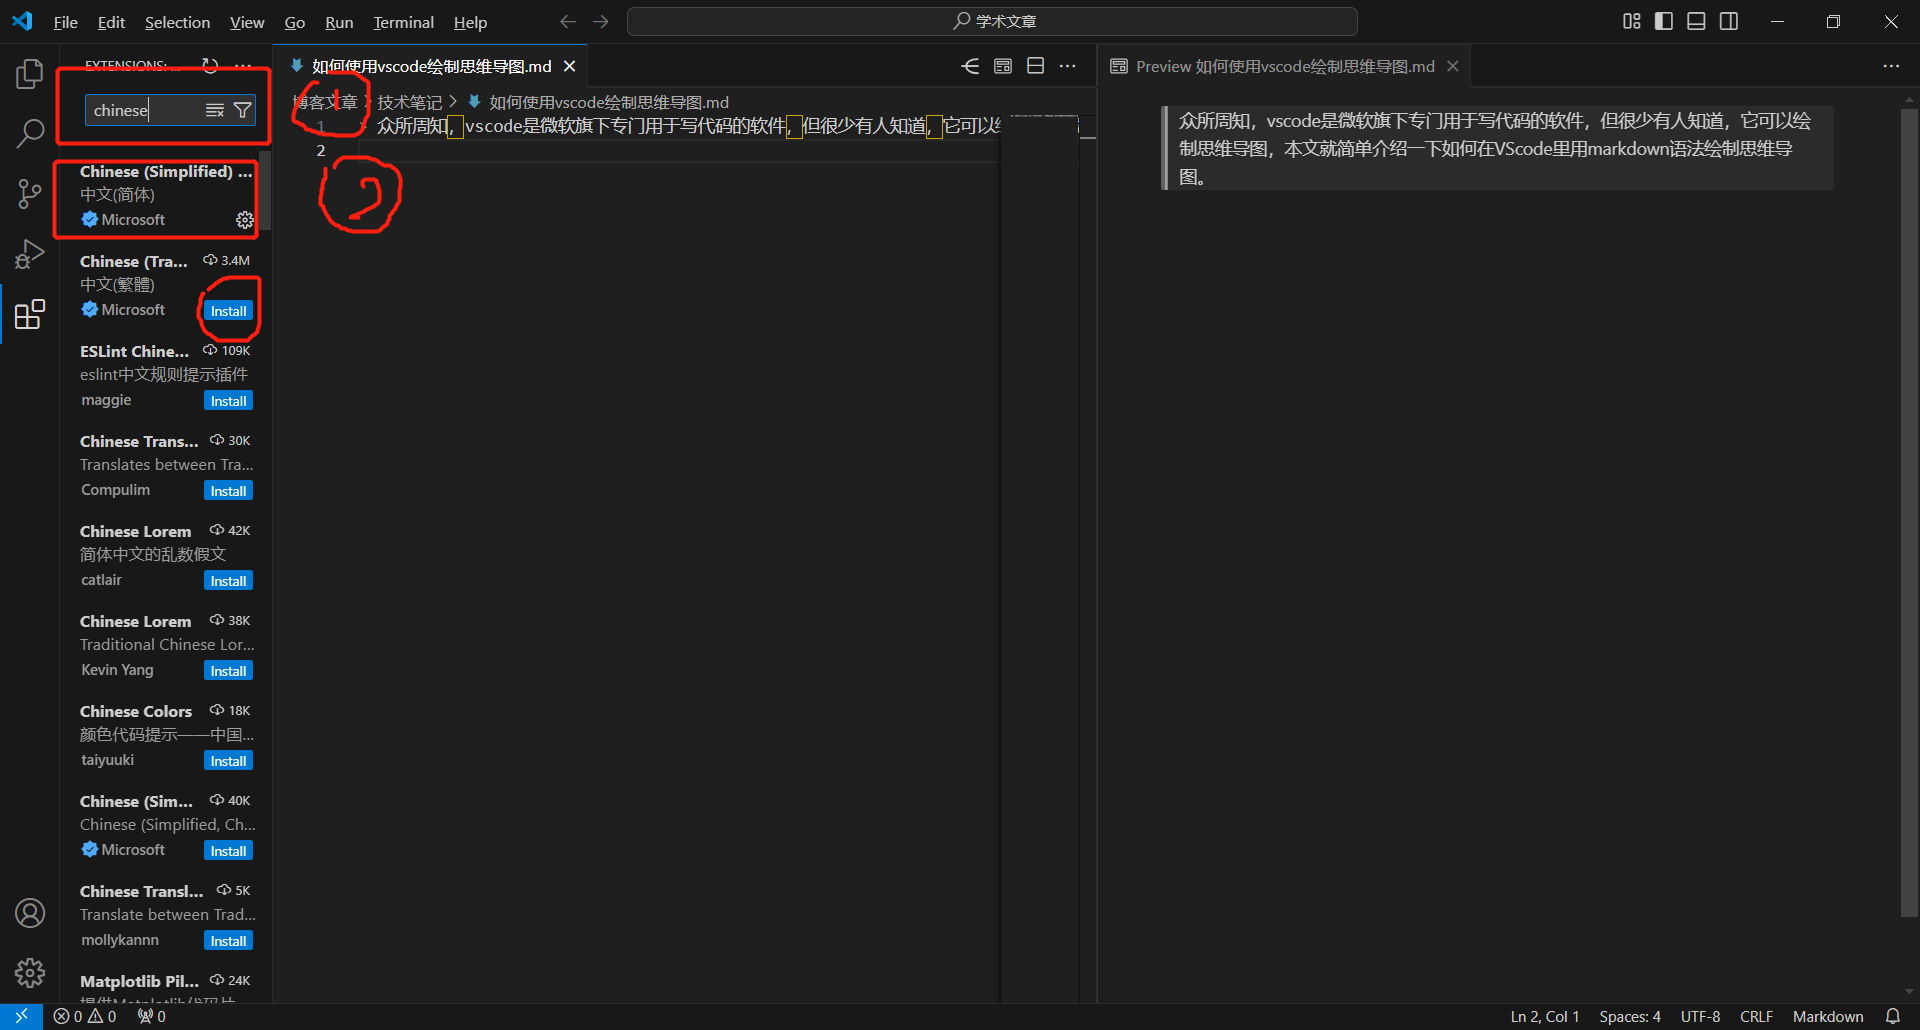Click the extensions list scrollbar
The width and height of the screenshot is (1920, 1030).
click(265, 190)
